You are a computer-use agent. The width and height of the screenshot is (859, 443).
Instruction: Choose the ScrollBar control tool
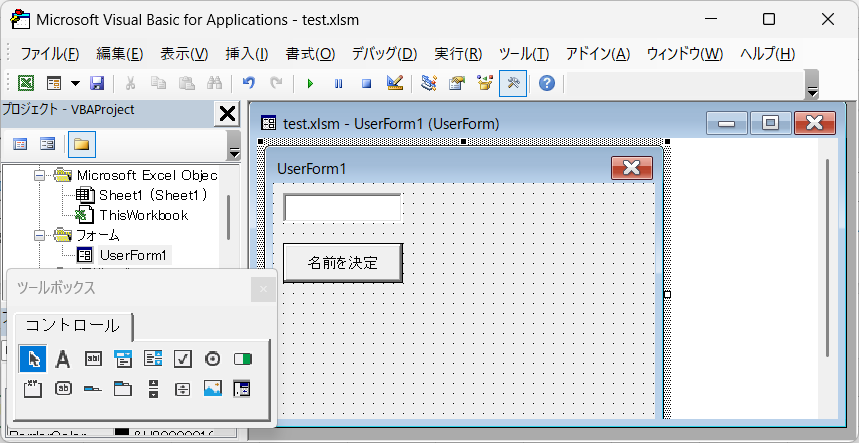click(x=153, y=389)
